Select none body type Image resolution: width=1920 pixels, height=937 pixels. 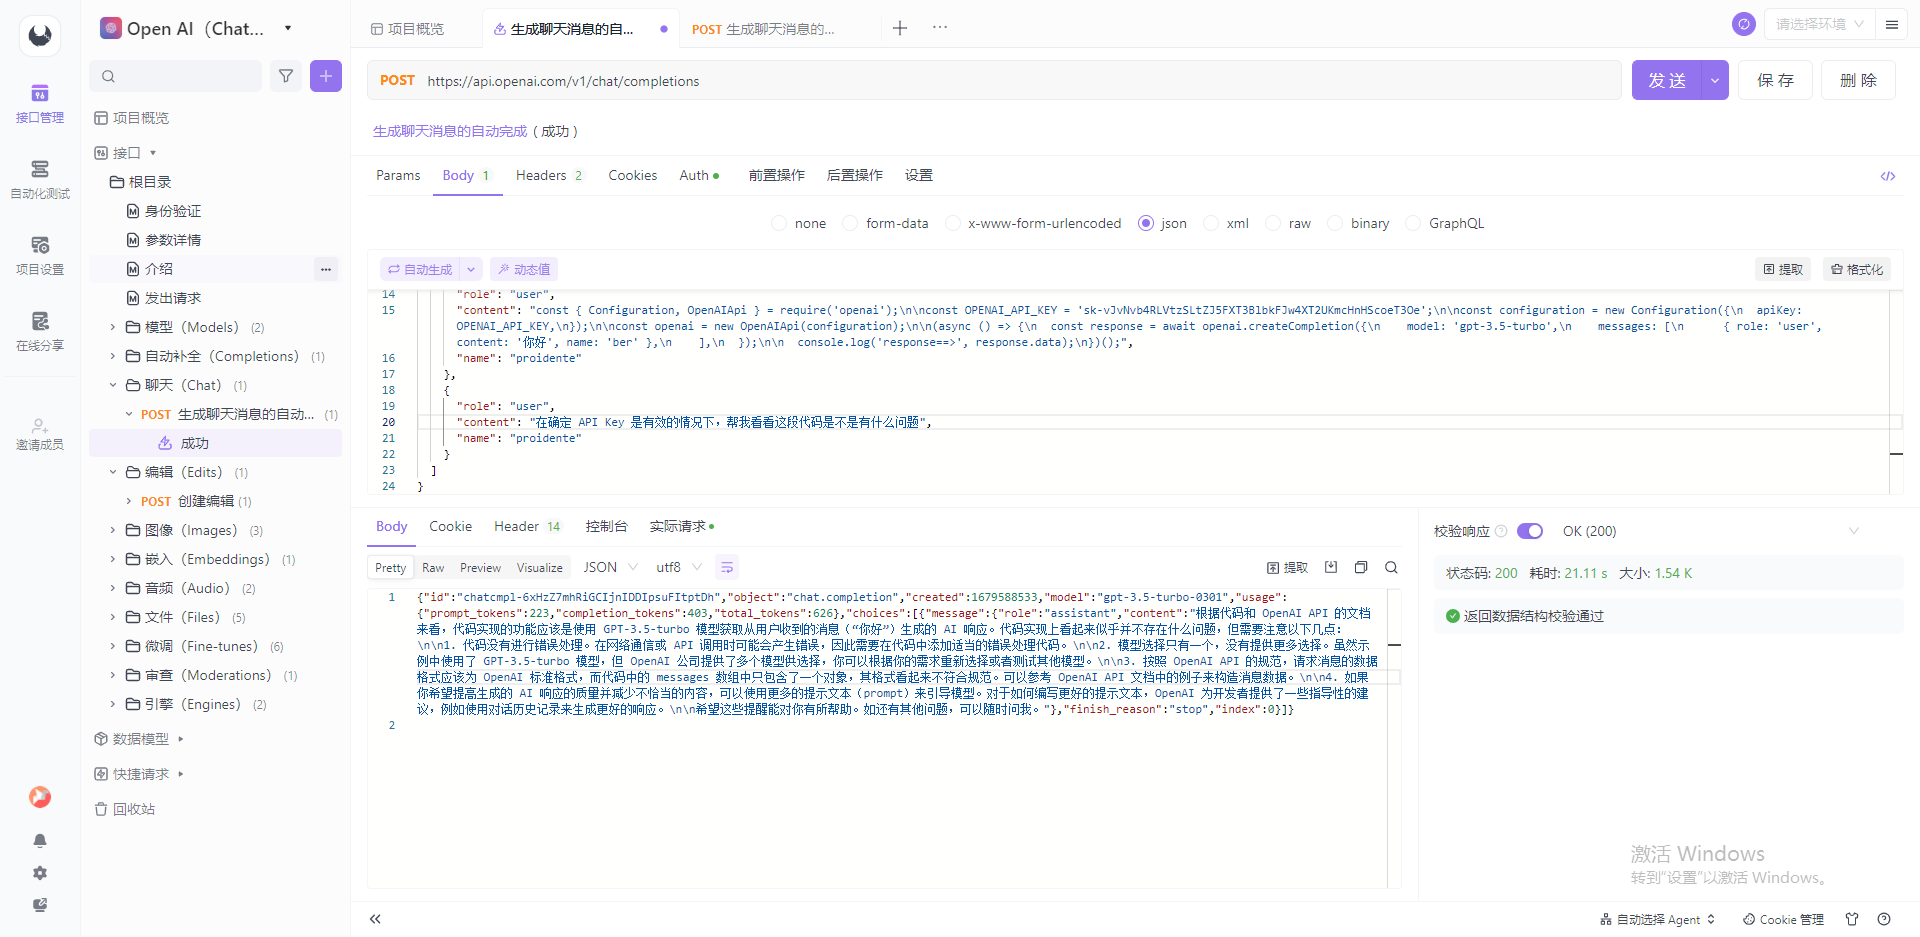(x=798, y=223)
